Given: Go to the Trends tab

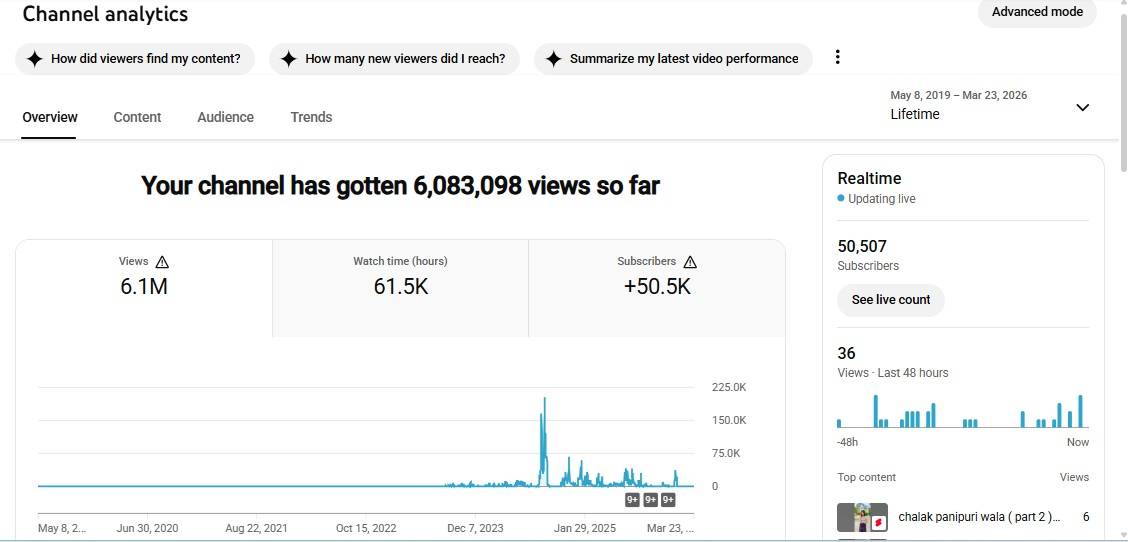Looking at the screenshot, I should tap(311, 117).
